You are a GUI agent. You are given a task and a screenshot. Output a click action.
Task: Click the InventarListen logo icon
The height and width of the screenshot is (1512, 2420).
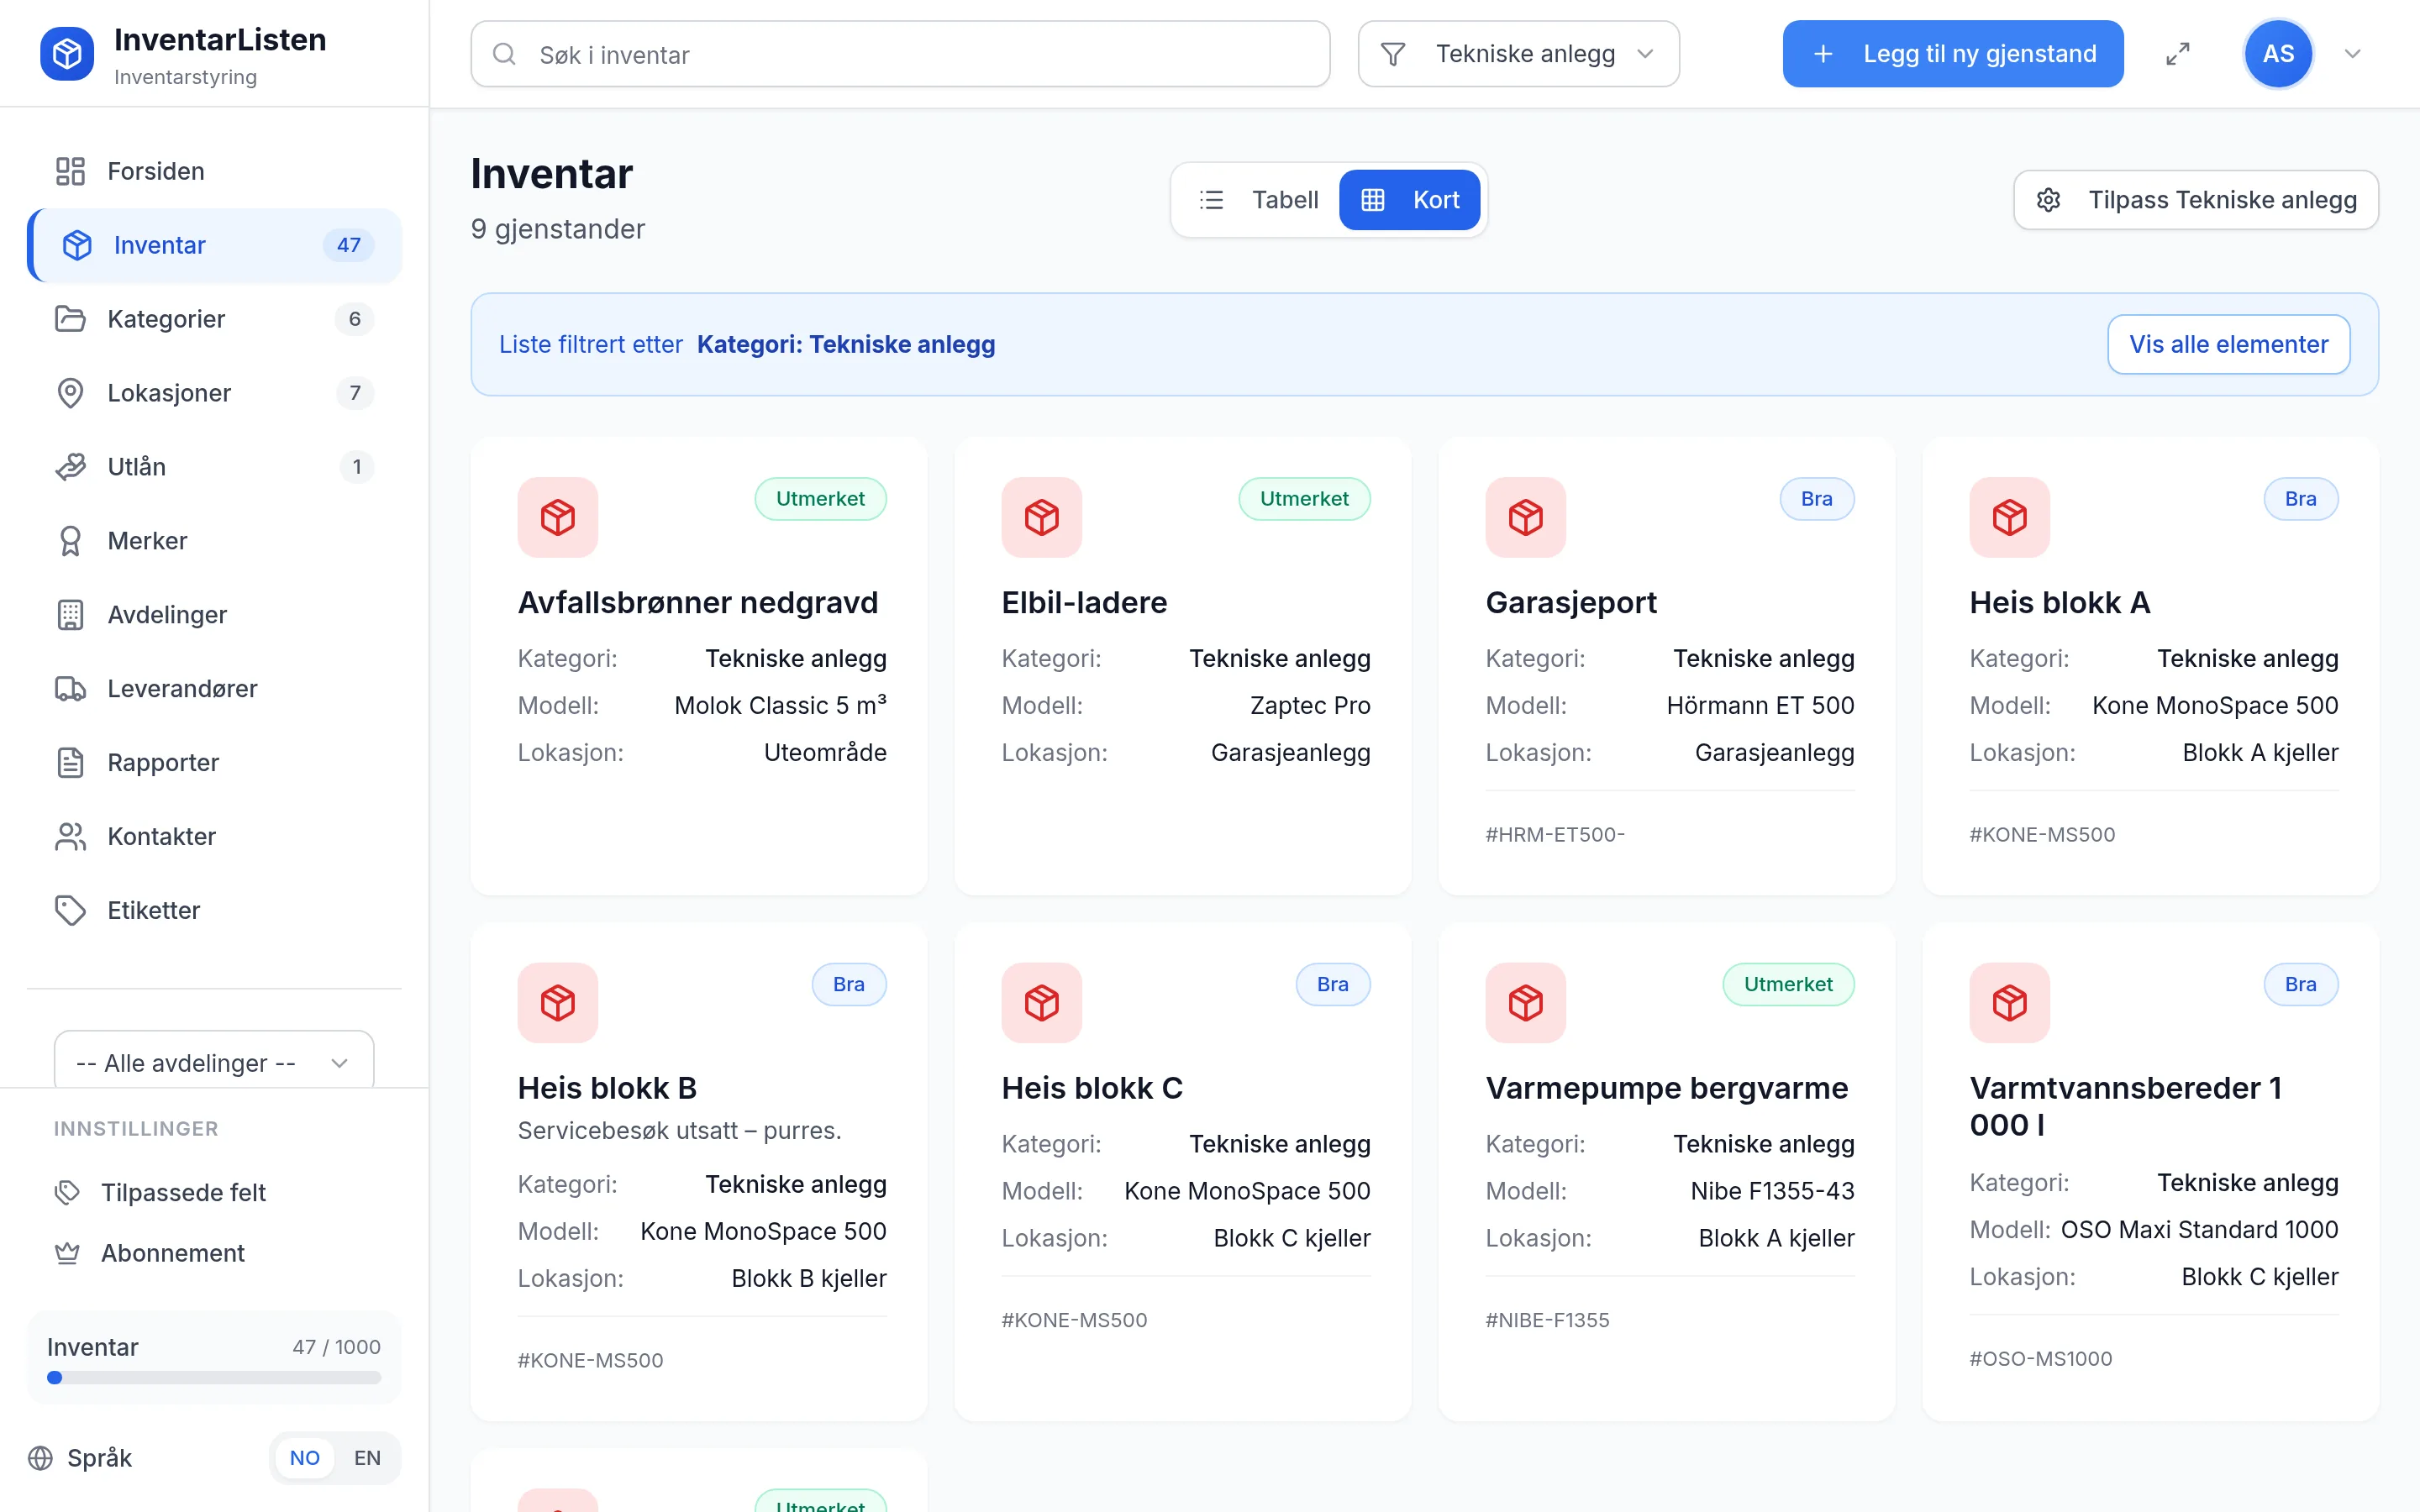pos(67,54)
